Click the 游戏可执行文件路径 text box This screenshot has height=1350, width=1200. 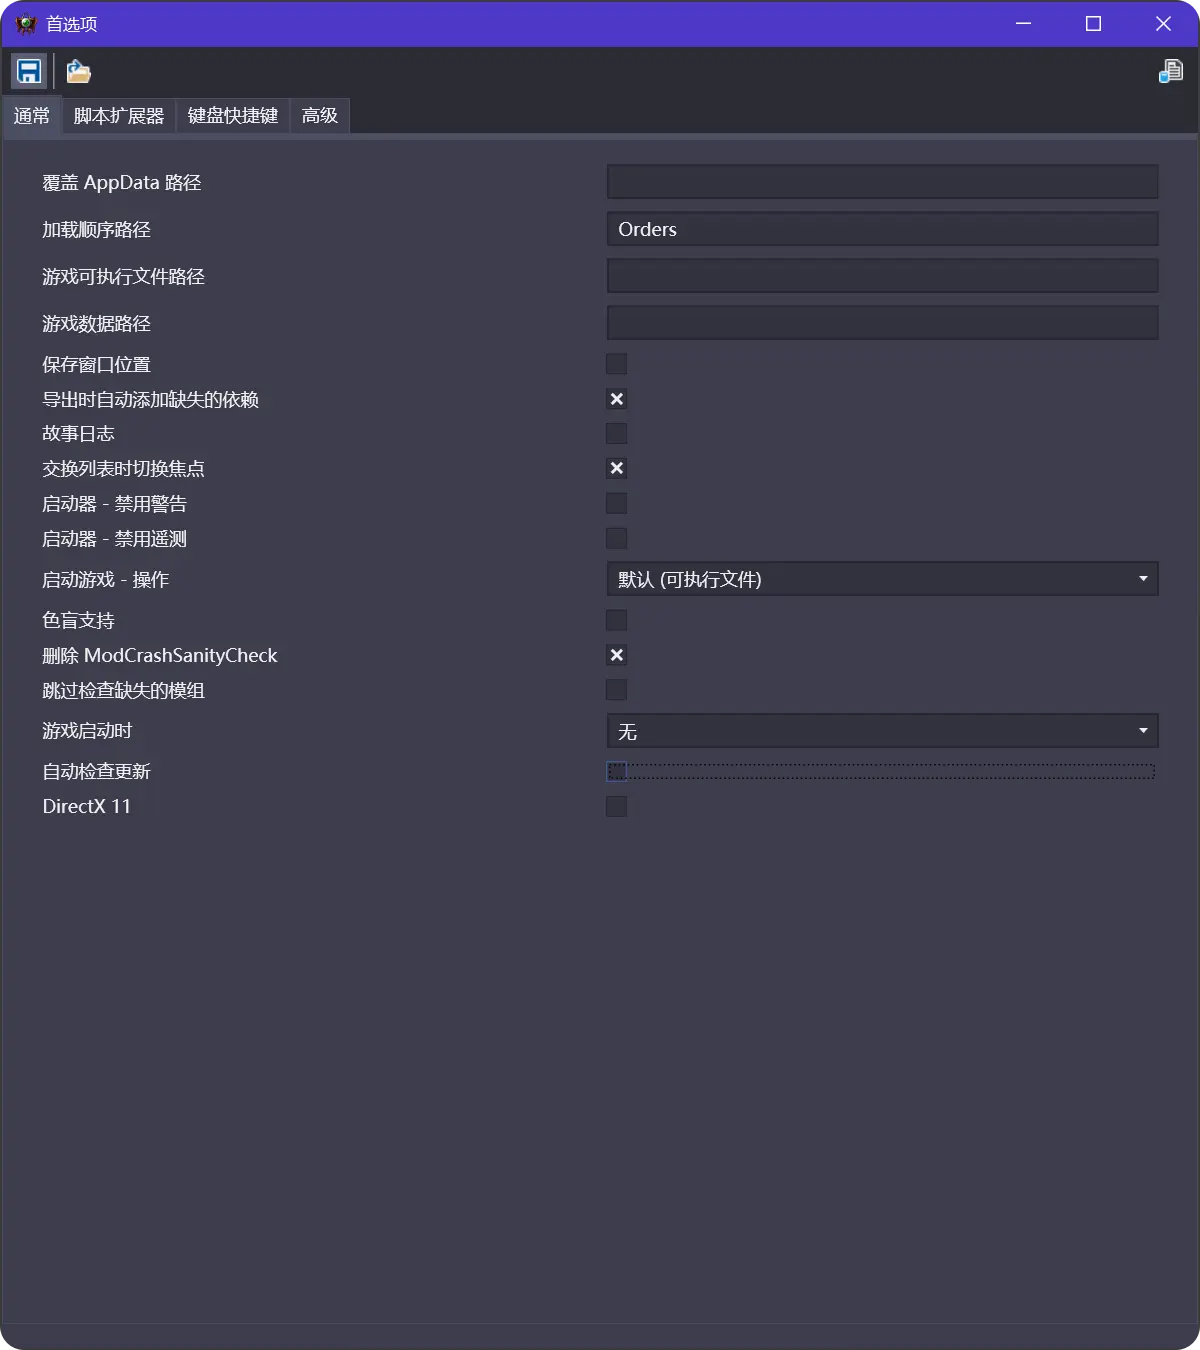(x=882, y=276)
